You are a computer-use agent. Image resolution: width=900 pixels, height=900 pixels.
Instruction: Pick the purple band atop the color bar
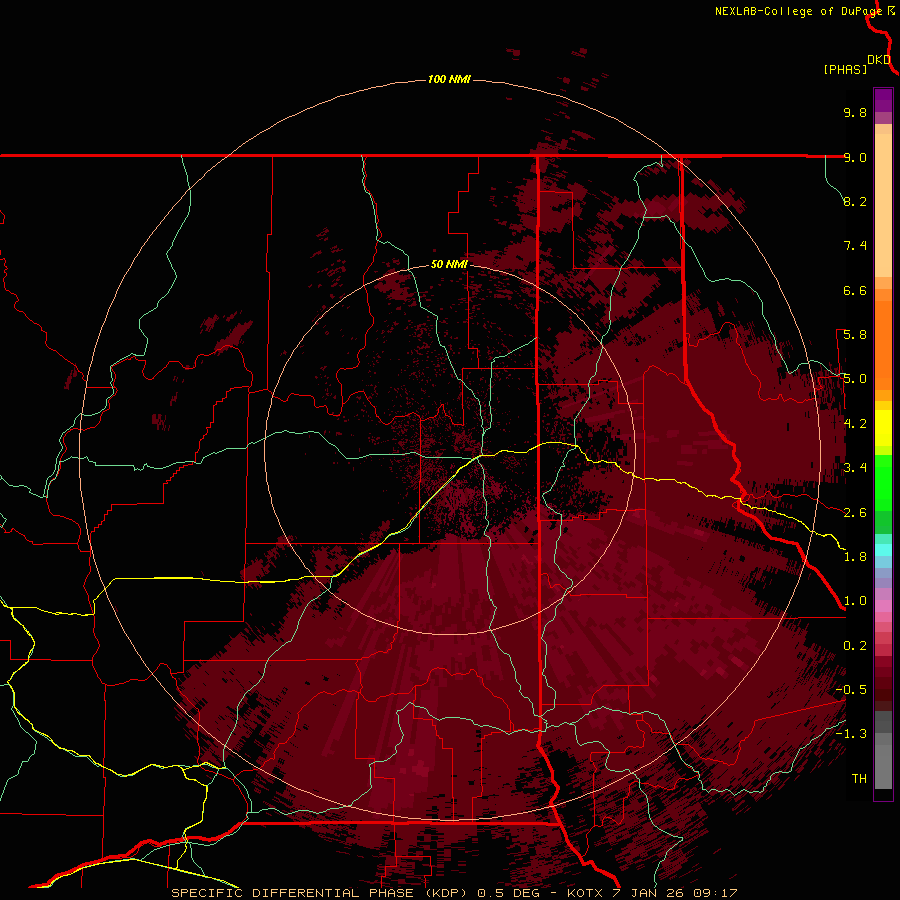883,101
